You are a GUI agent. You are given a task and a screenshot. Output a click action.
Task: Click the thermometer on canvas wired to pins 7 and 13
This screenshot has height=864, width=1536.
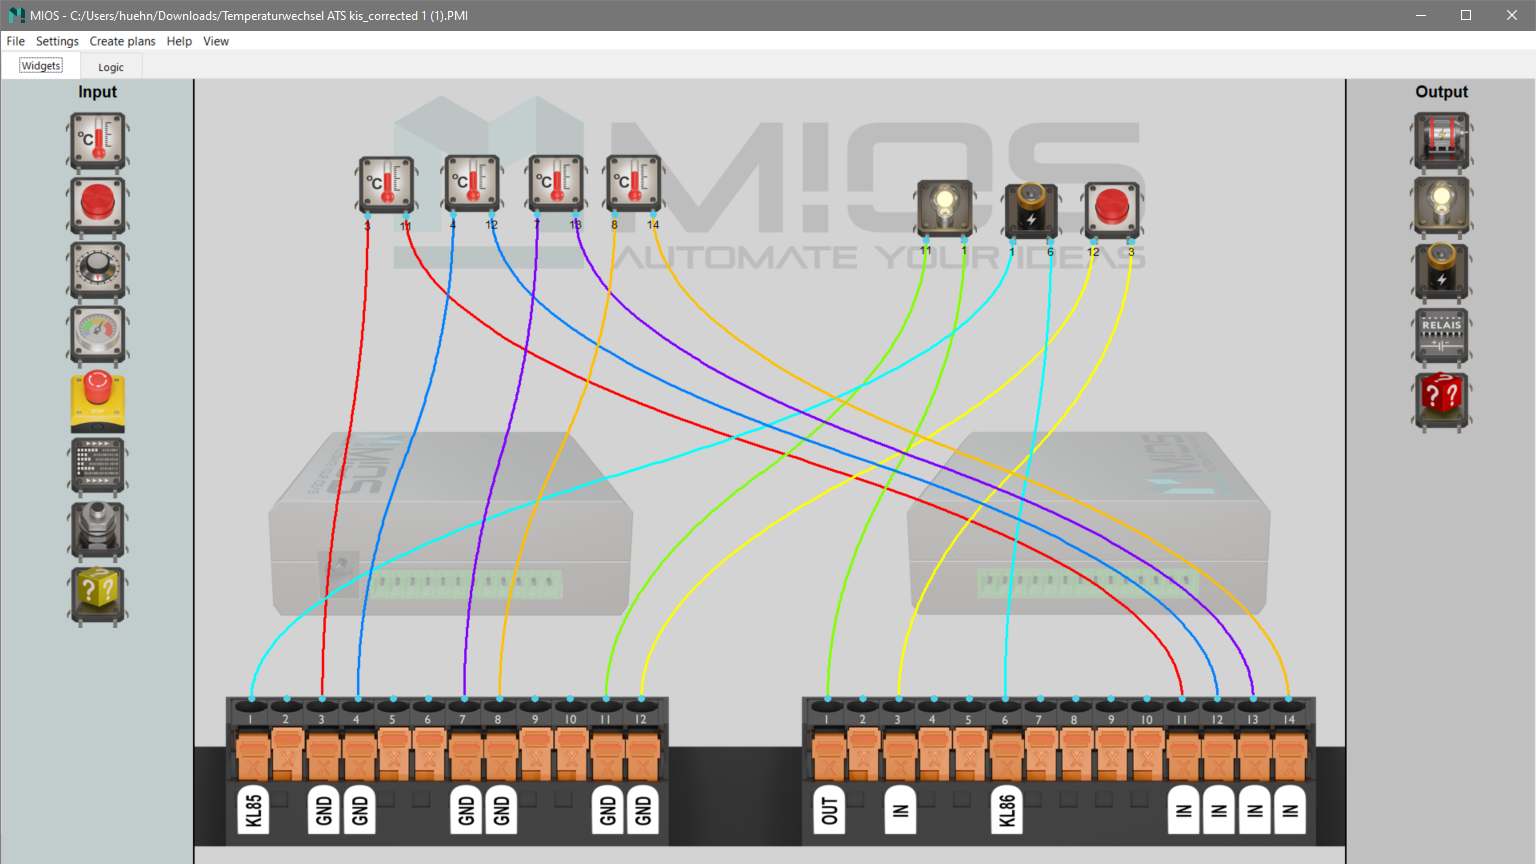click(x=556, y=183)
